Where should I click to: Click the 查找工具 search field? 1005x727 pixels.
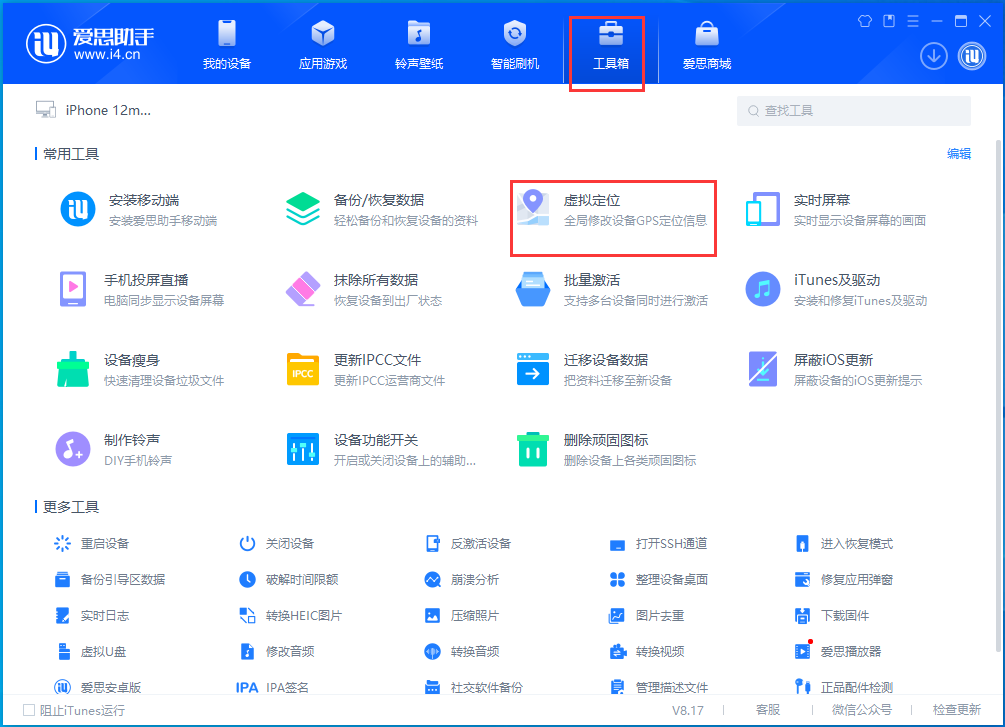pyautogui.click(x=855, y=110)
